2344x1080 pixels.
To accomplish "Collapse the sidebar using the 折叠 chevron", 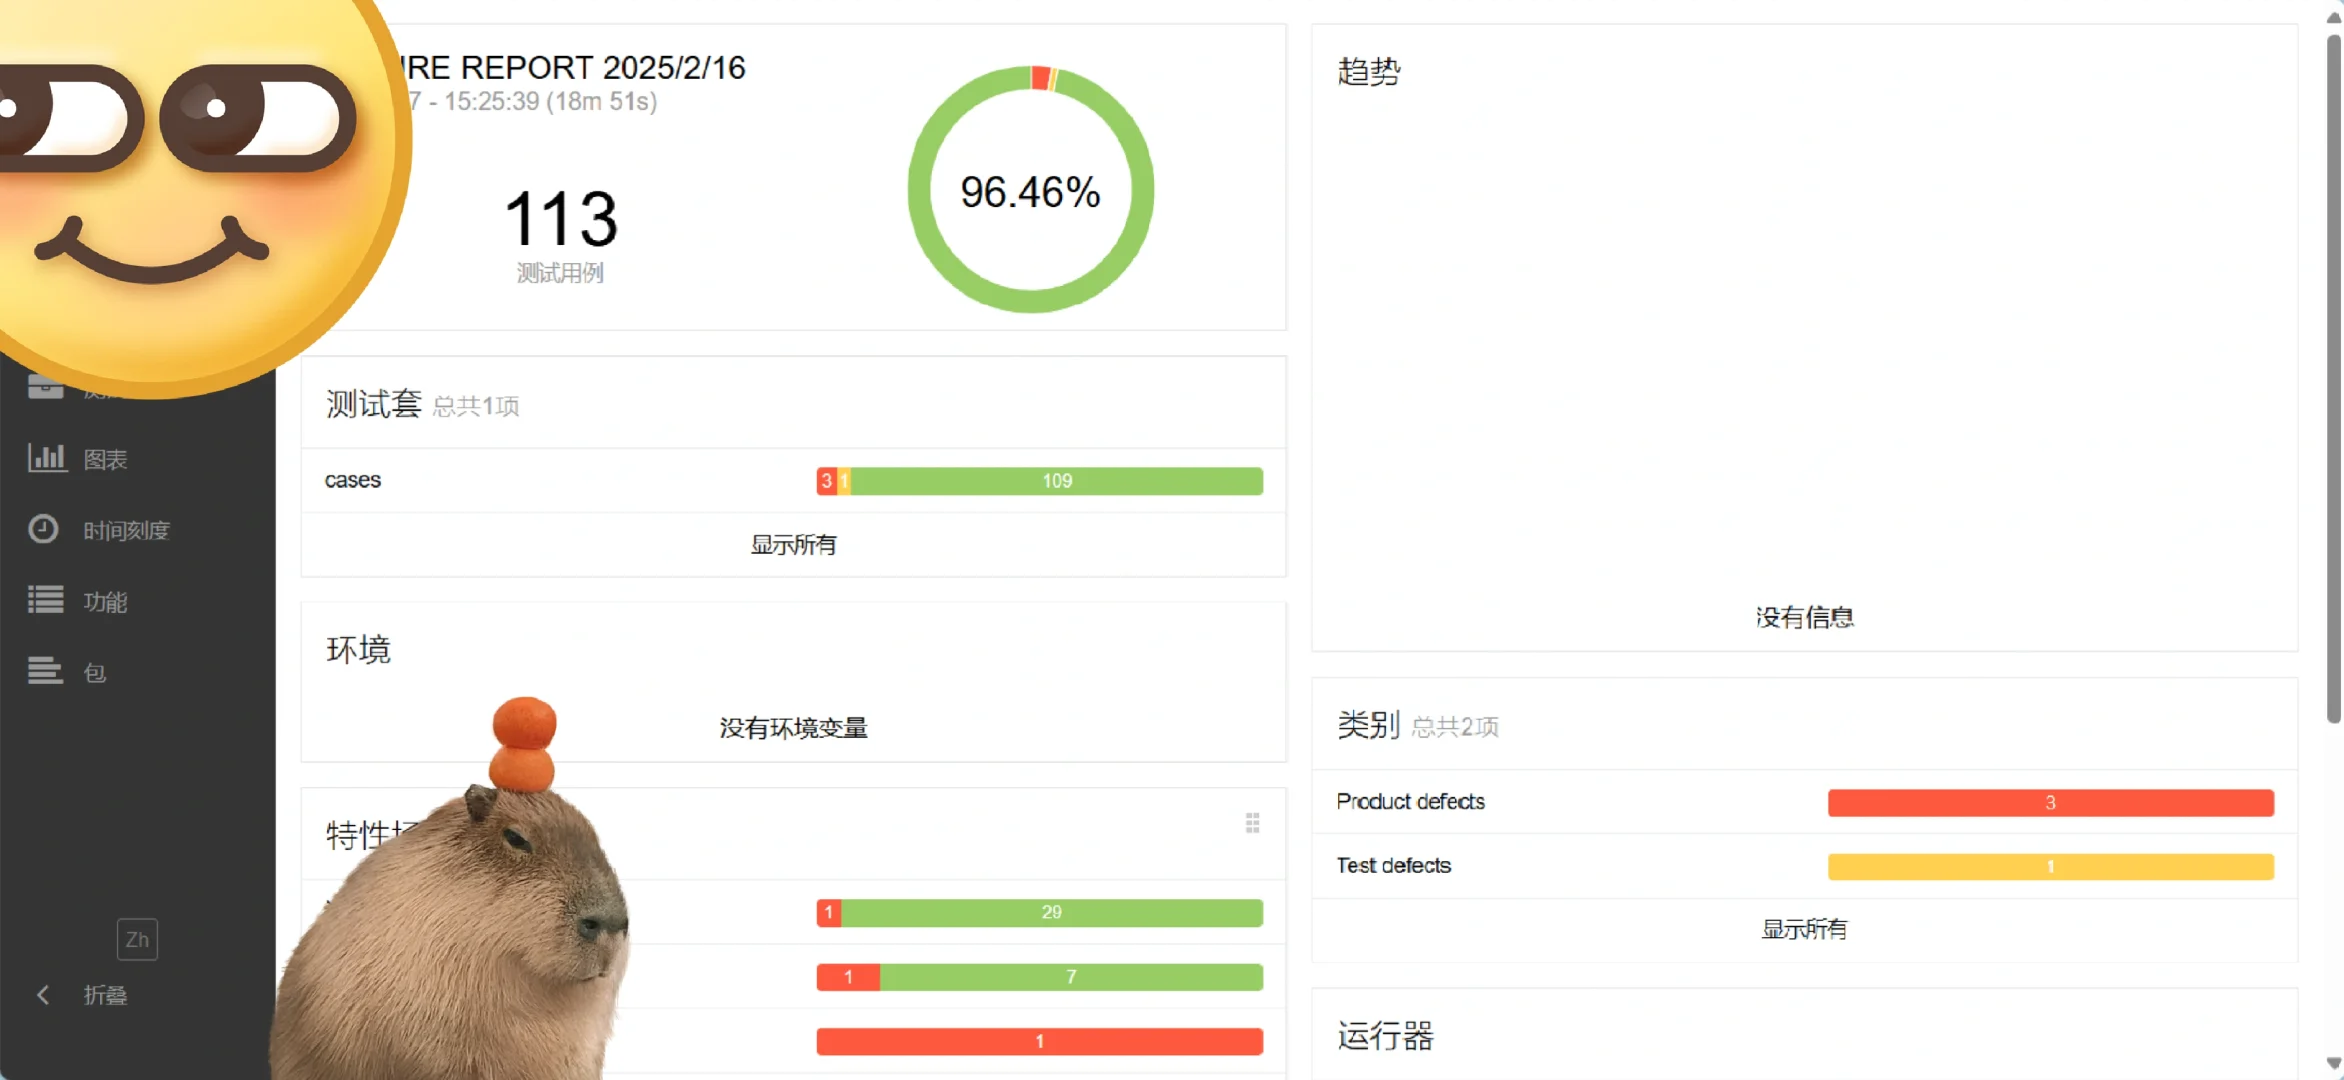I will (44, 994).
